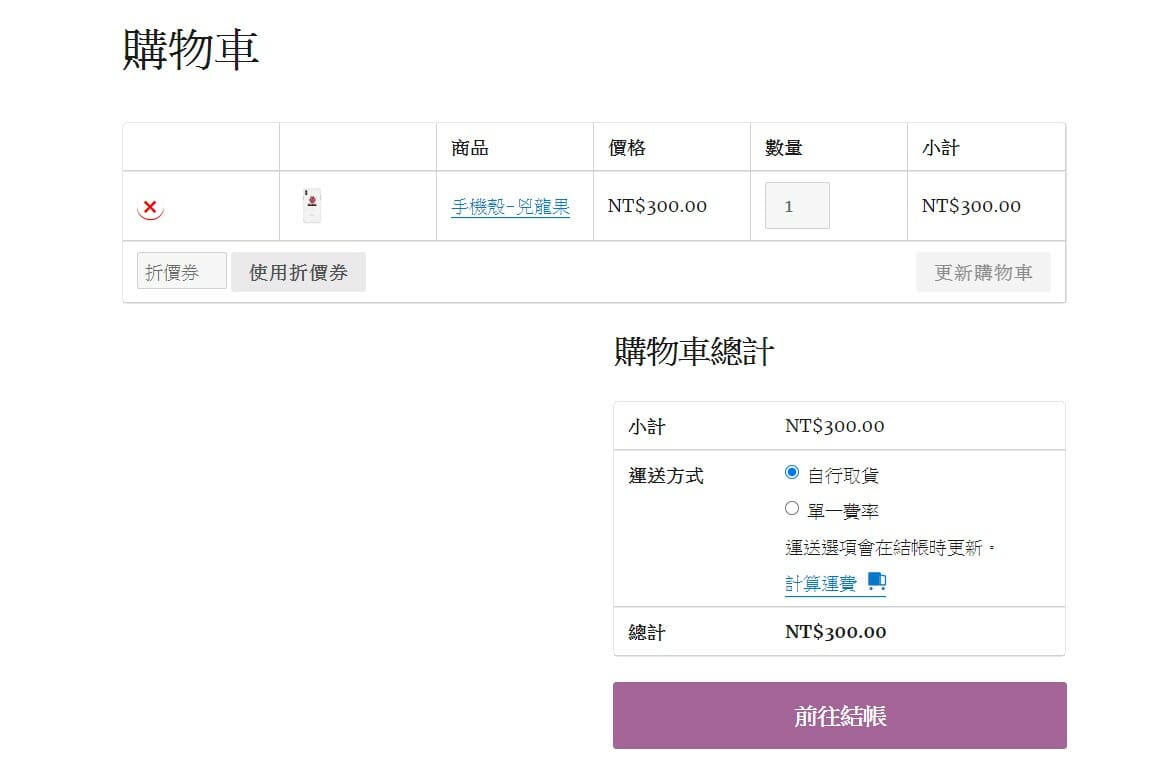
Task: Click the 自行取貨 label text
Action: tap(843, 475)
